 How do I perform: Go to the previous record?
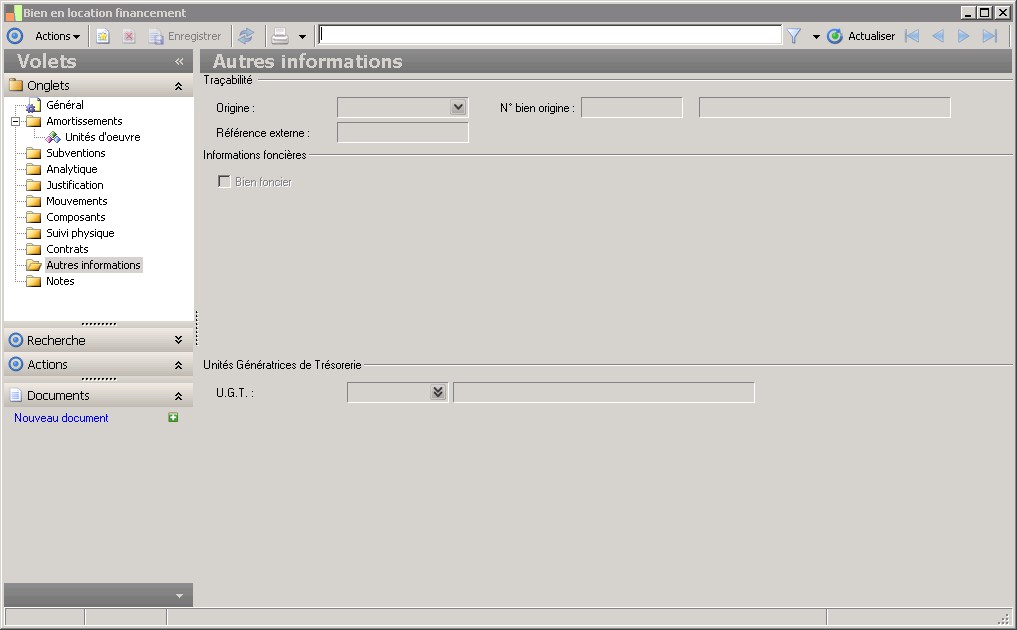[x=938, y=36]
